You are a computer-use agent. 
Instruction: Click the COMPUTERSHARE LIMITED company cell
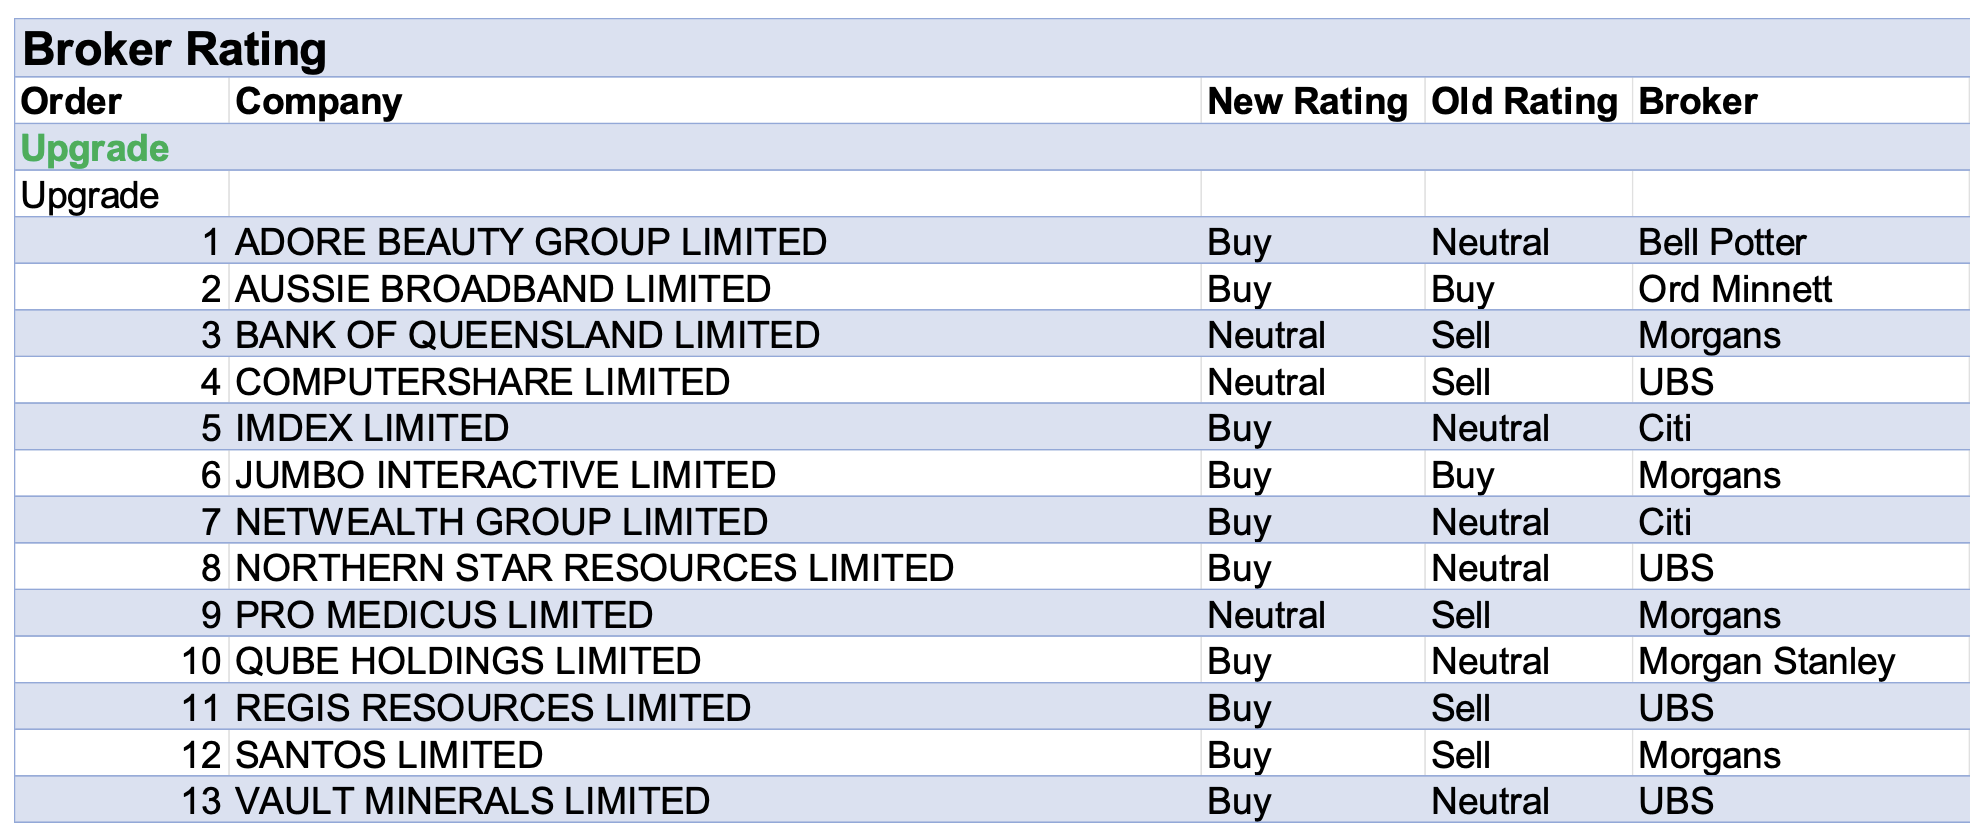(482, 382)
